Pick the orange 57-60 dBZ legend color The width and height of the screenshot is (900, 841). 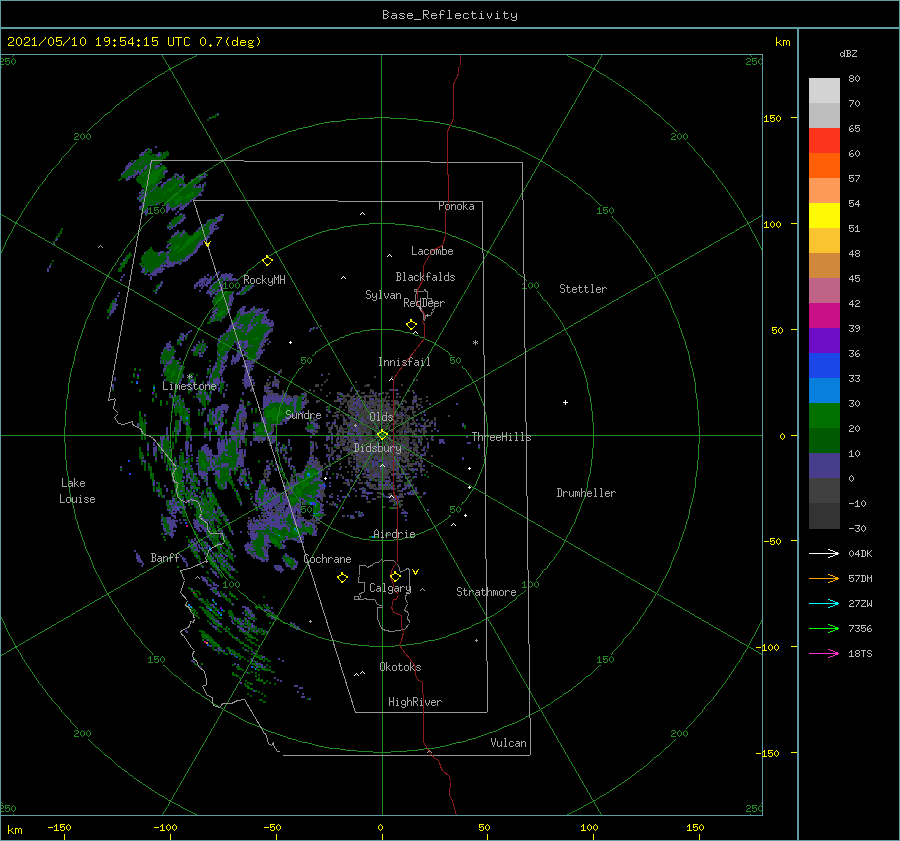(824, 165)
